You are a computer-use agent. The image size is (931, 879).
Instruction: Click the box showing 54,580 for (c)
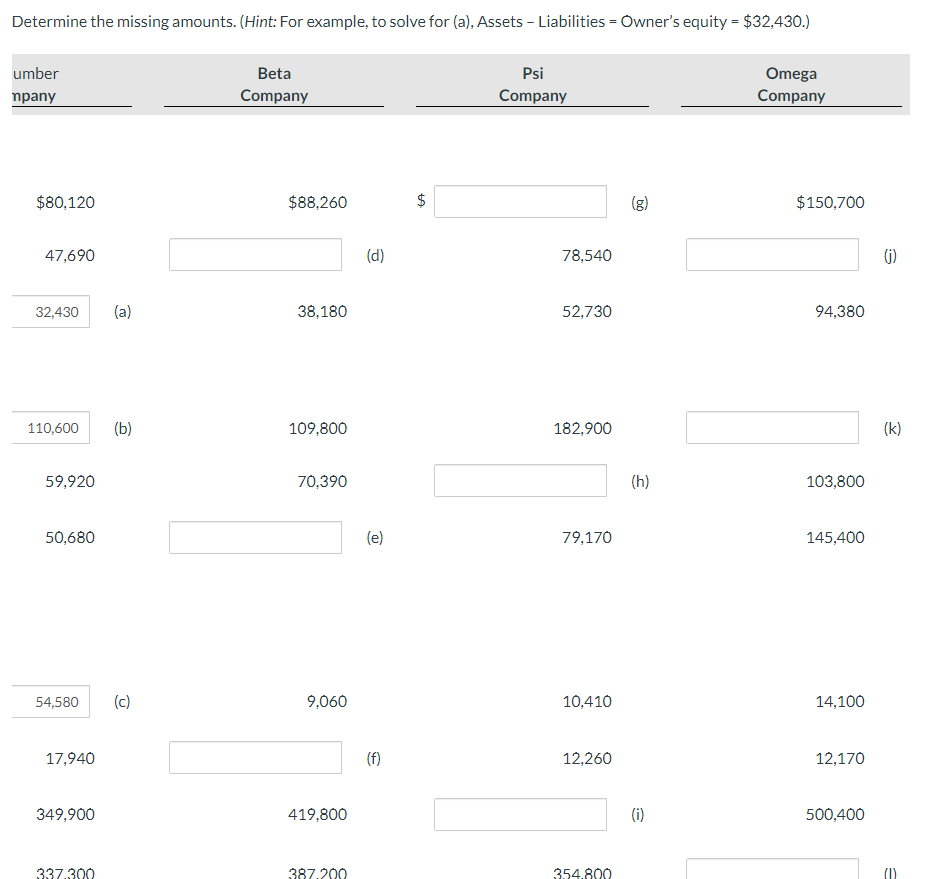[50, 701]
